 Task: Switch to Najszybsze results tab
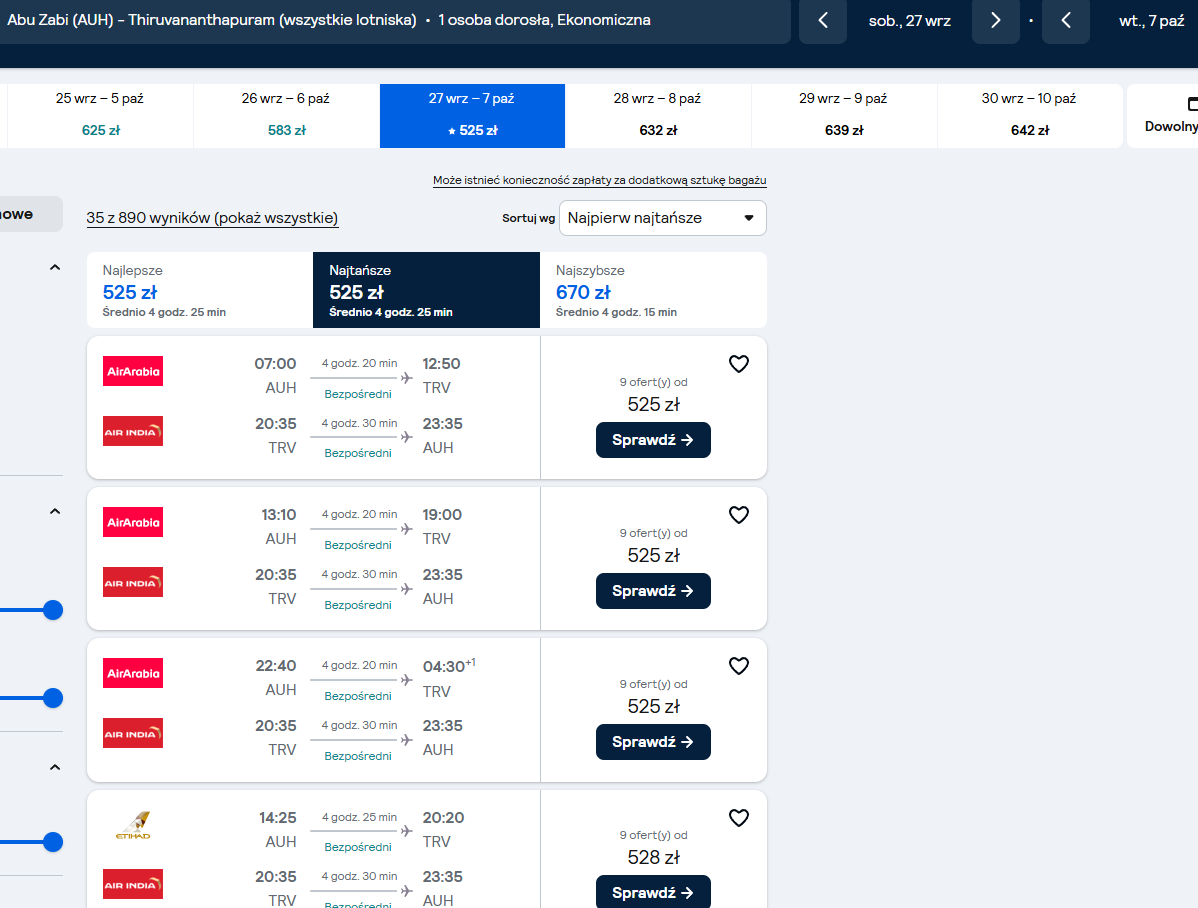pyautogui.click(x=653, y=290)
